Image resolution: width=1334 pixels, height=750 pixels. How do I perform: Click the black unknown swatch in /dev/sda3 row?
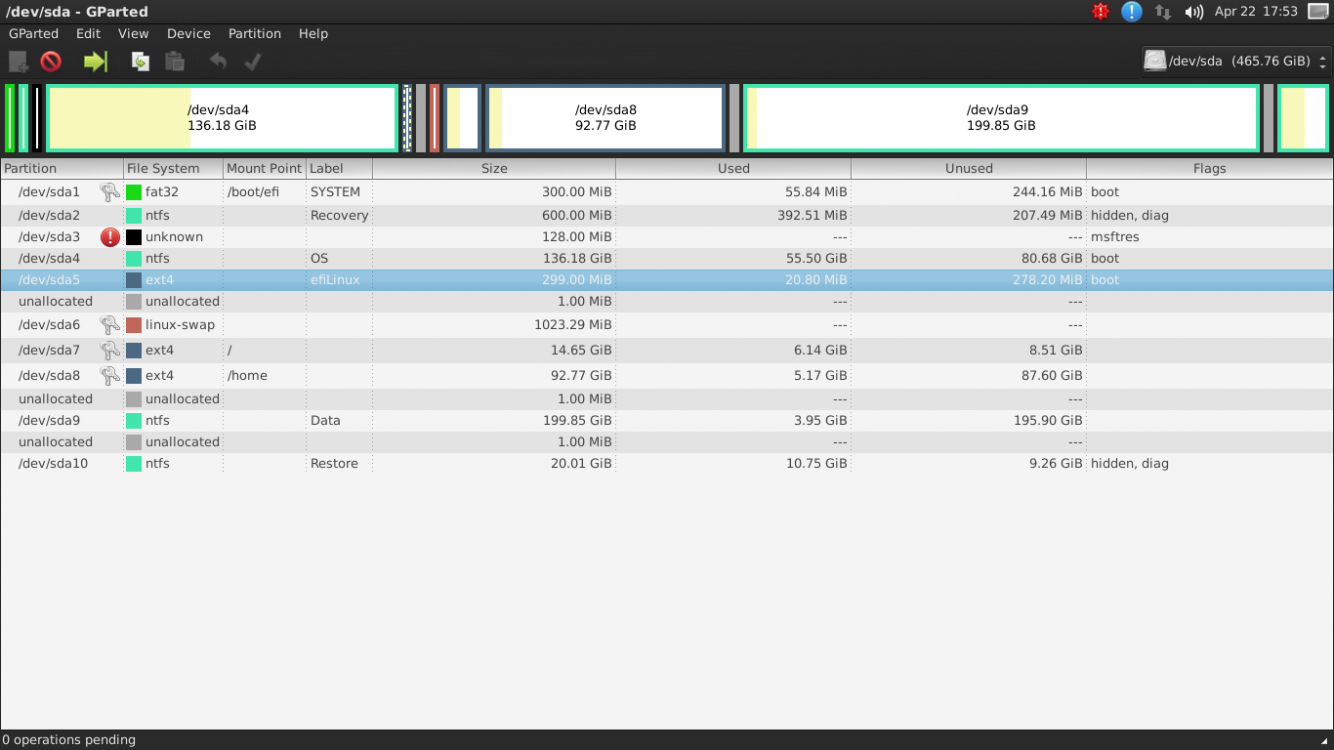[133, 237]
